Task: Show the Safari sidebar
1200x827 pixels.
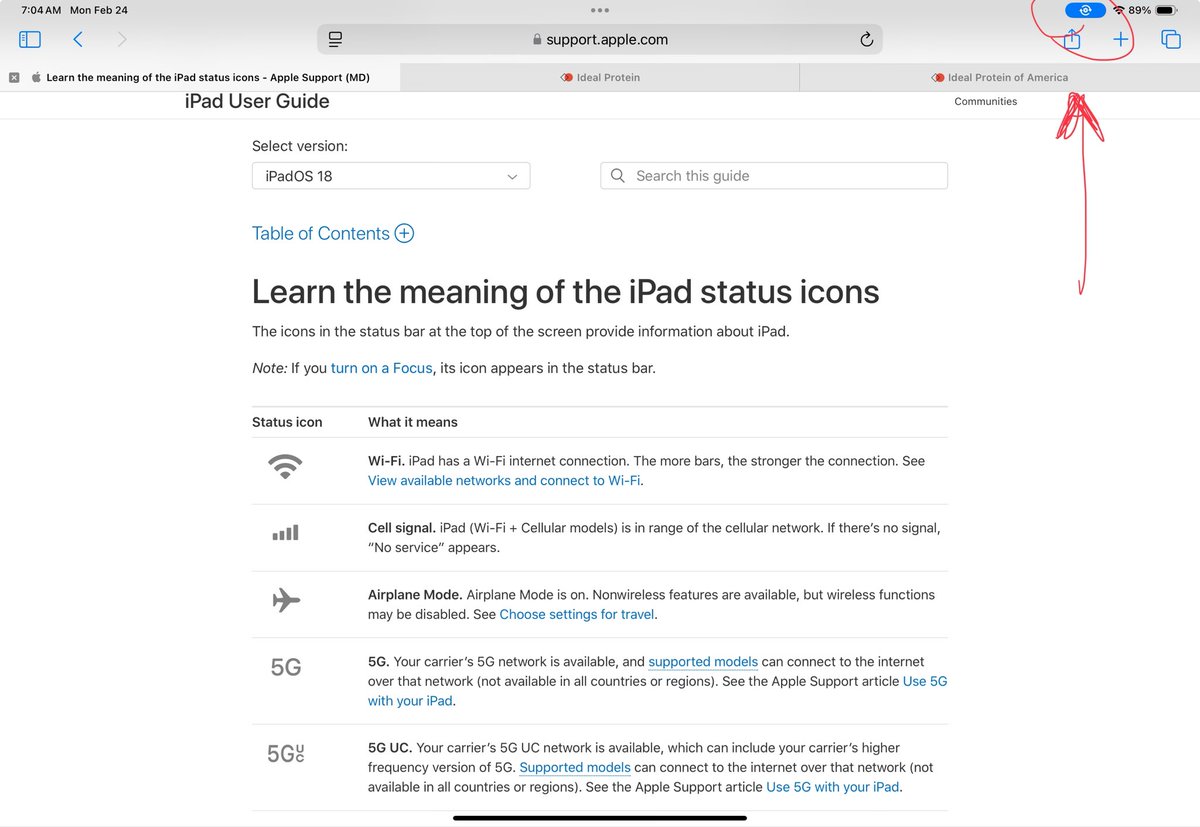Action: (30, 39)
